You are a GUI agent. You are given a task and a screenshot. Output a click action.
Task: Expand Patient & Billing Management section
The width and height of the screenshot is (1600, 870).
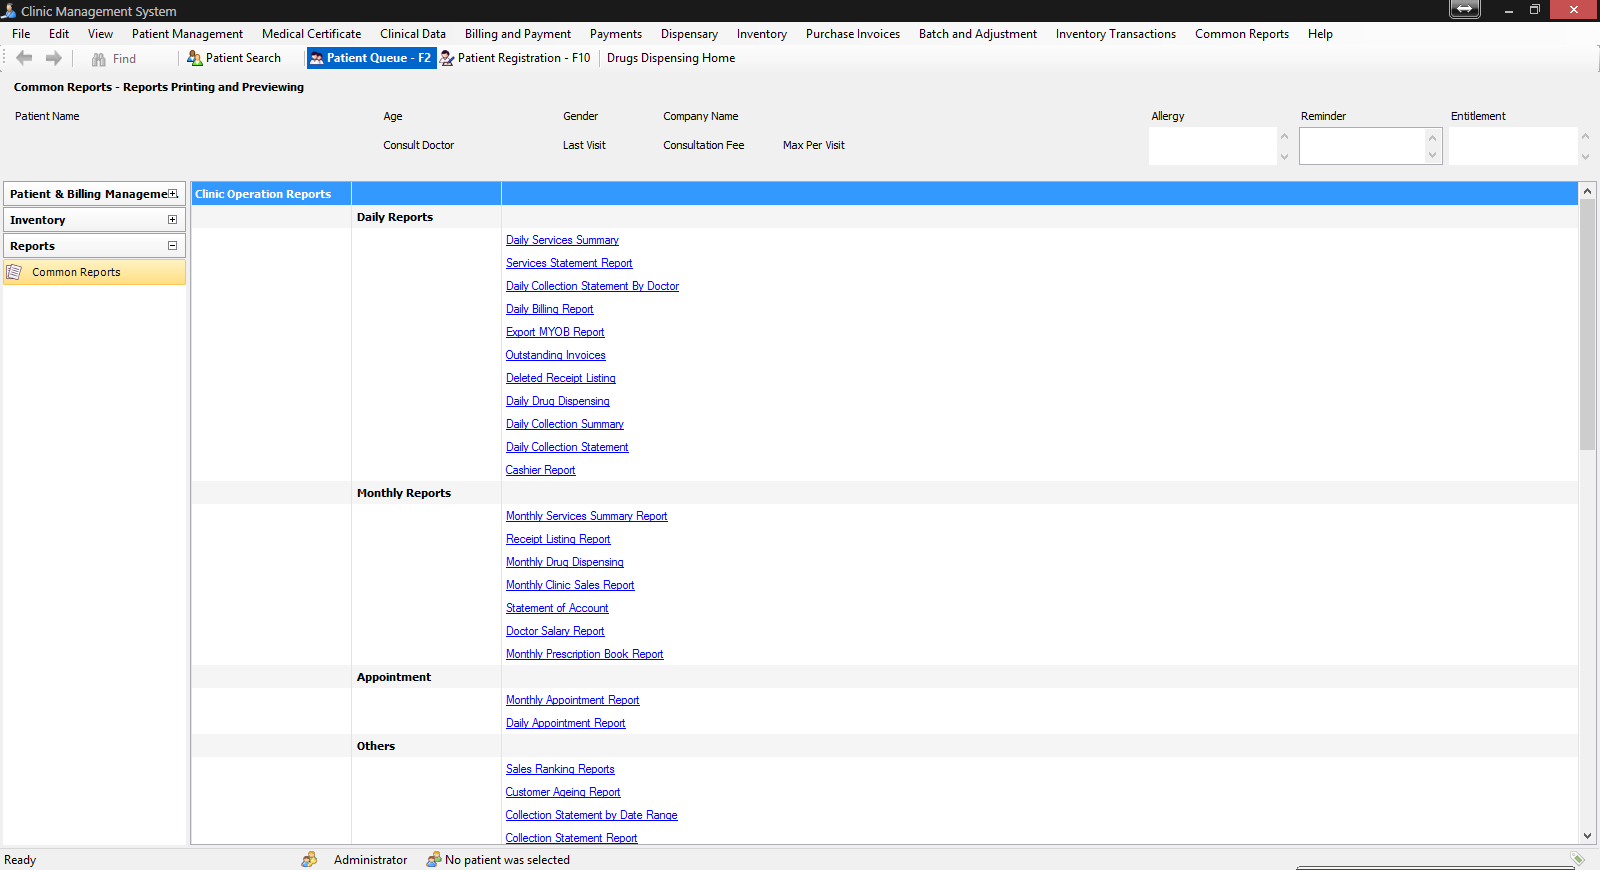(x=173, y=194)
